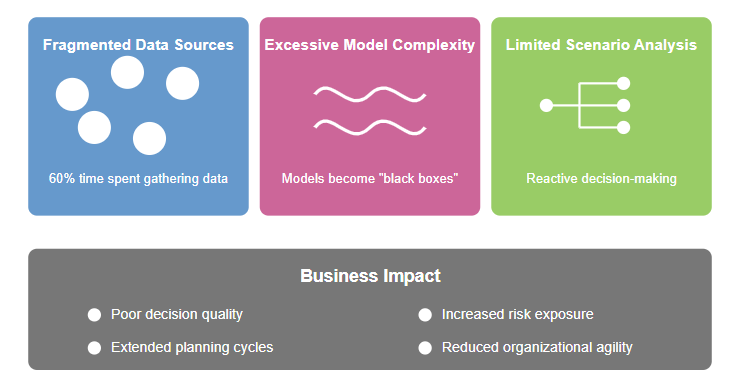
Task: Select the Excessive Model Complexity heading
Action: click(370, 45)
